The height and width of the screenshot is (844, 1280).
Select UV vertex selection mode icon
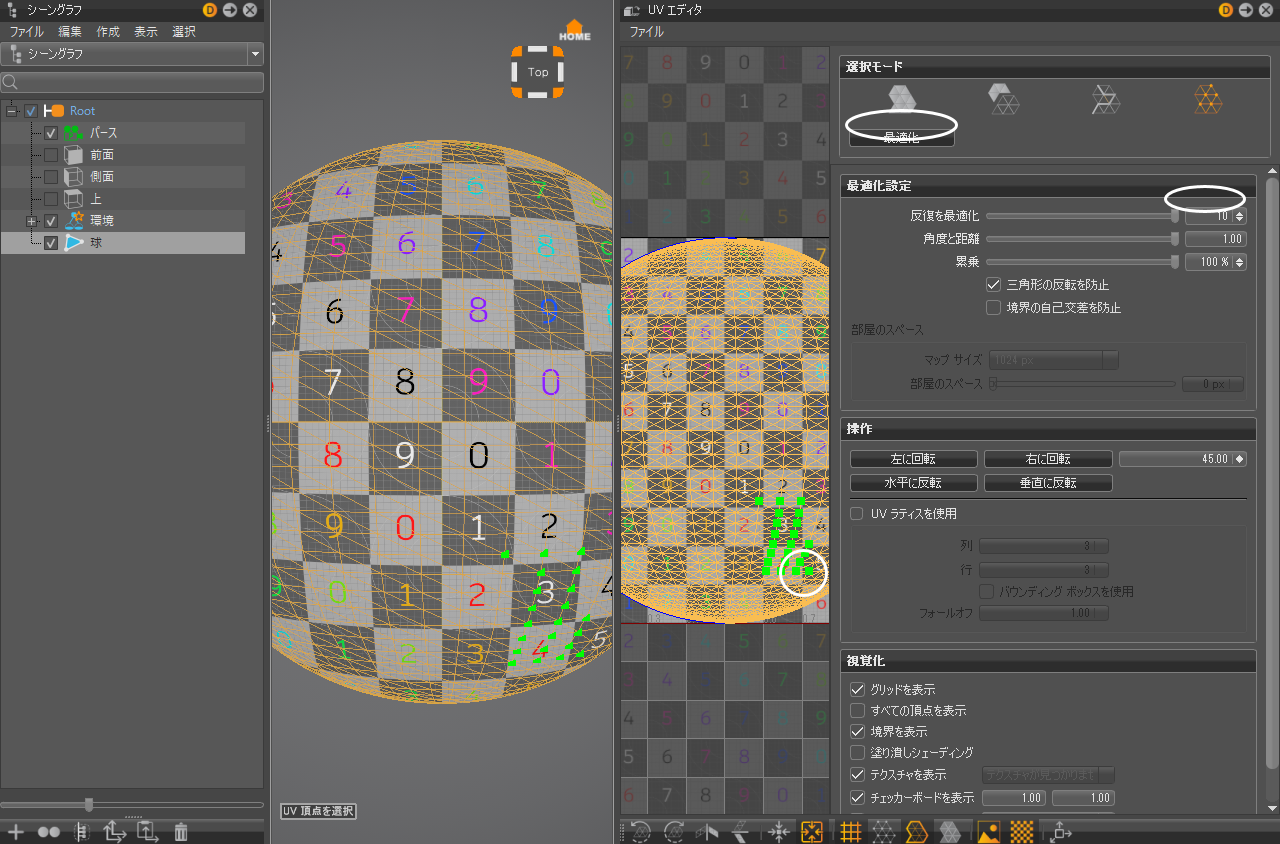point(1208,98)
